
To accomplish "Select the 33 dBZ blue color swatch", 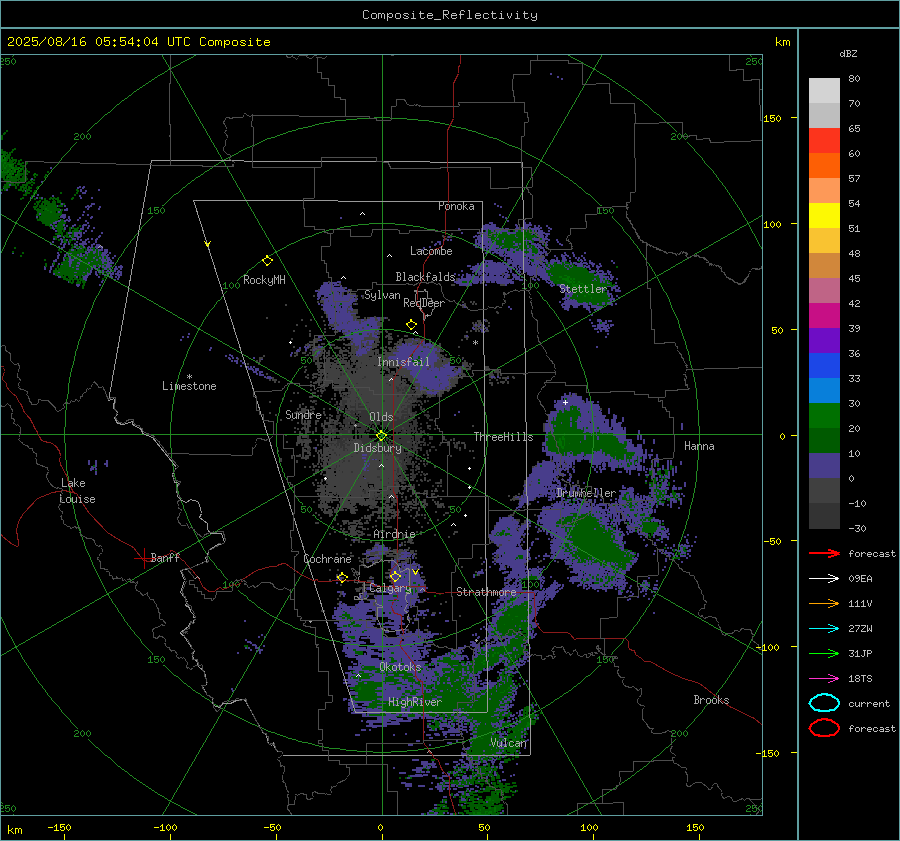I will pyautogui.click(x=824, y=365).
